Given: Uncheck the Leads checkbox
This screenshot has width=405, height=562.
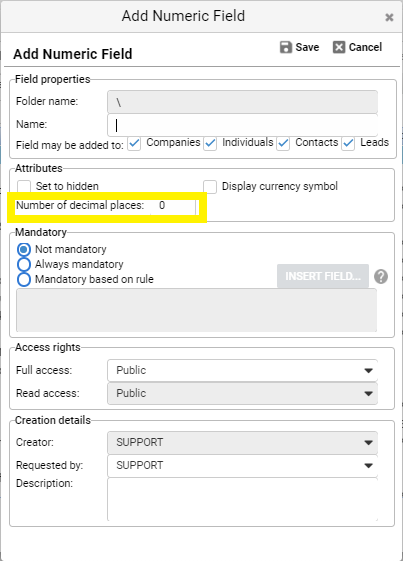Looking at the screenshot, I should pyautogui.click(x=348, y=144).
